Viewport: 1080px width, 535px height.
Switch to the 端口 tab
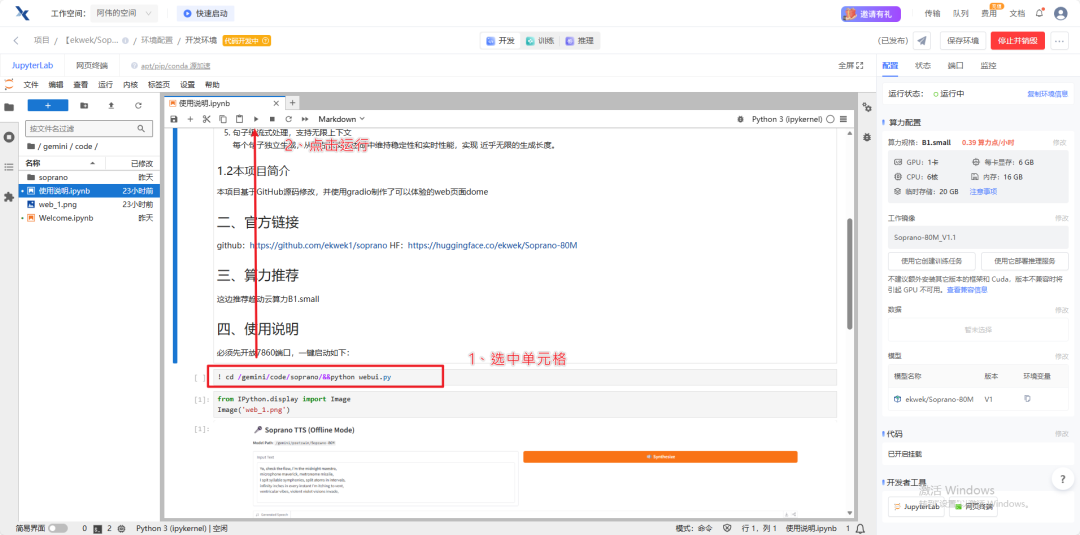click(955, 65)
